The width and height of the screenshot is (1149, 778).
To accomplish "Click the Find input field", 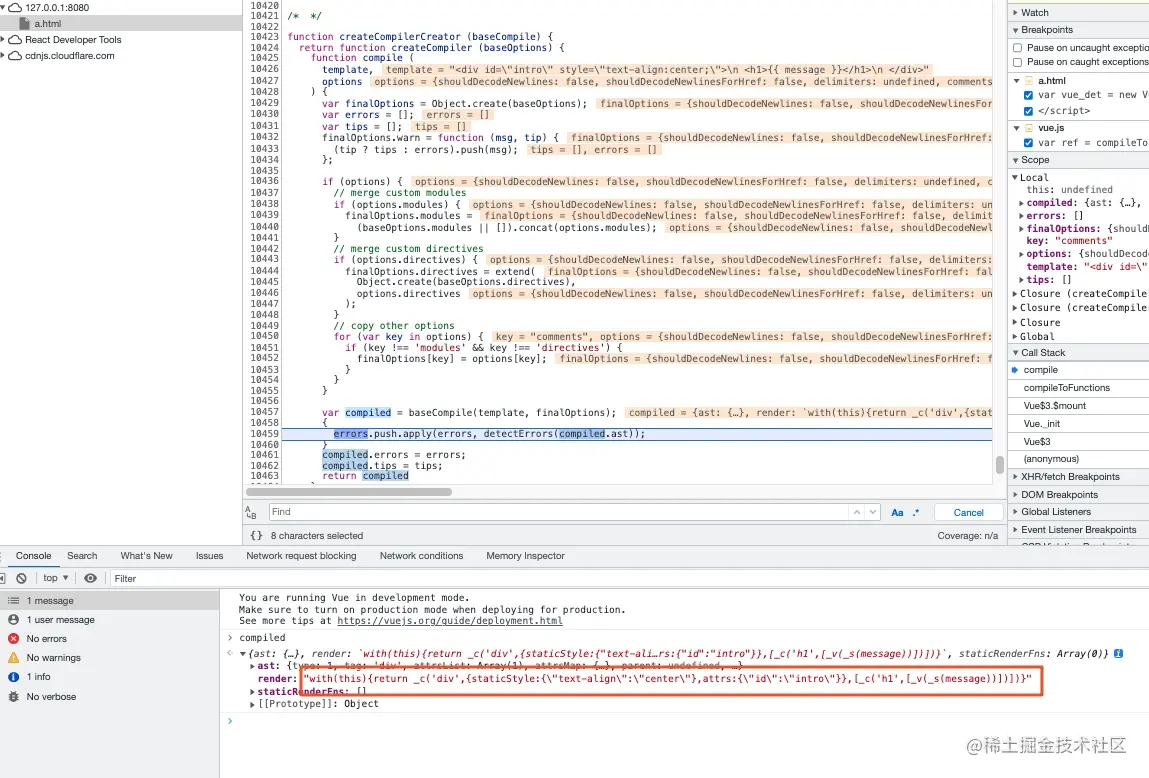I will [558, 512].
